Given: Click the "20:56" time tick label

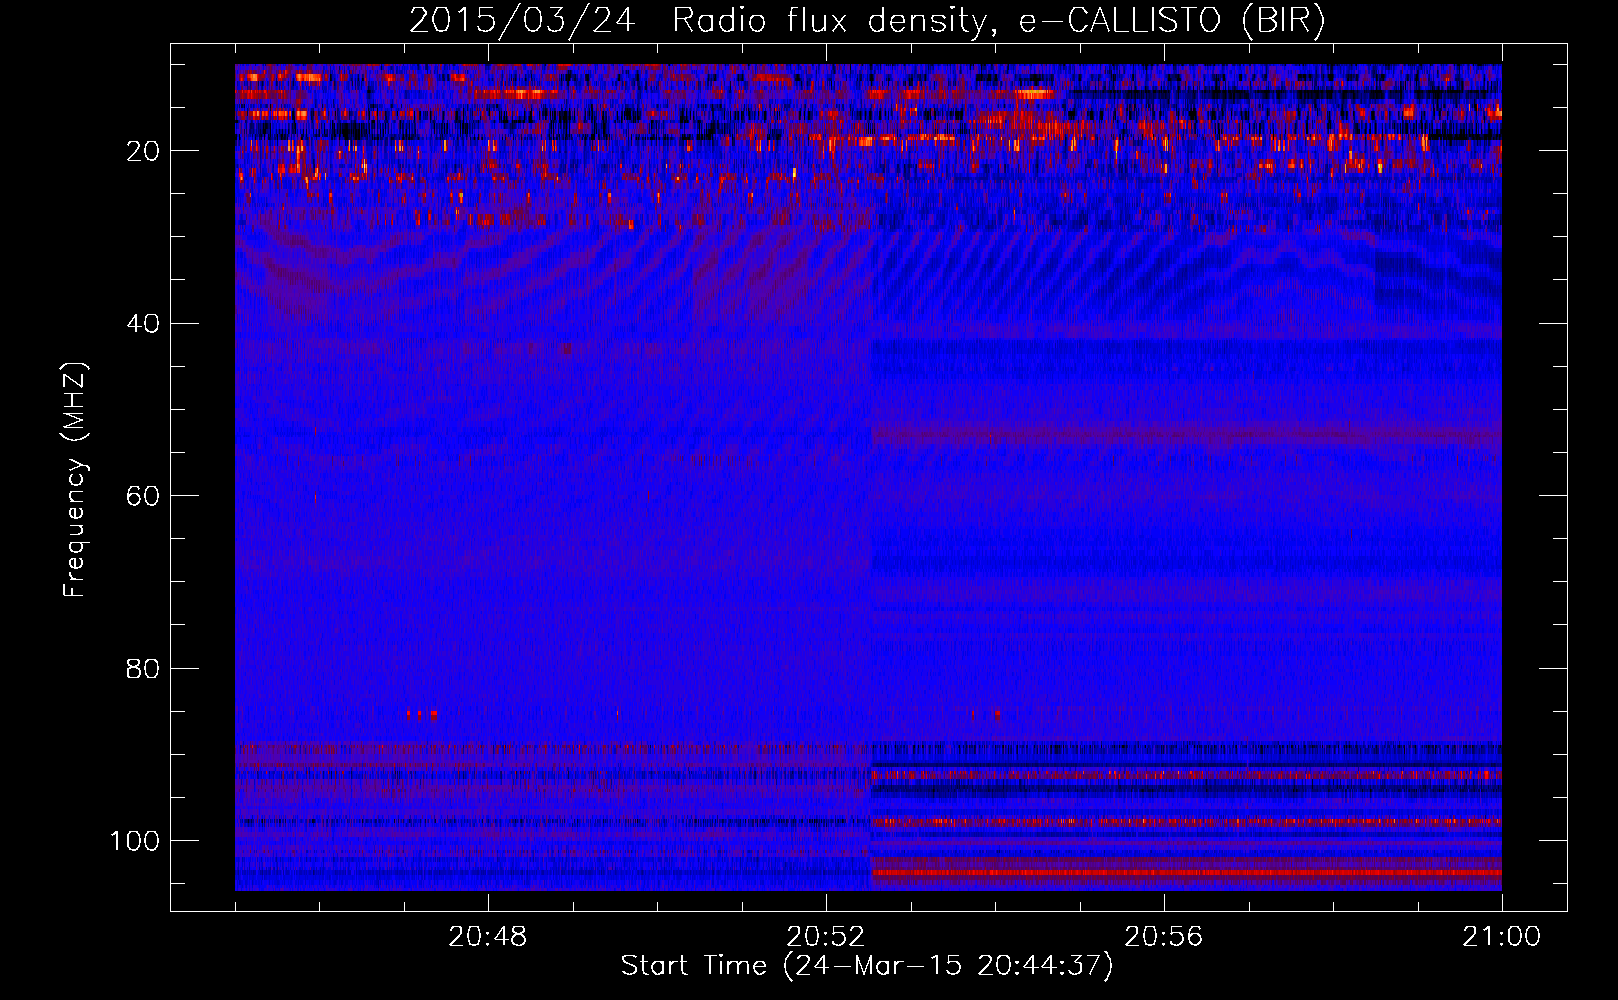Looking at the screenshot, I should [x=1164, y=937].
